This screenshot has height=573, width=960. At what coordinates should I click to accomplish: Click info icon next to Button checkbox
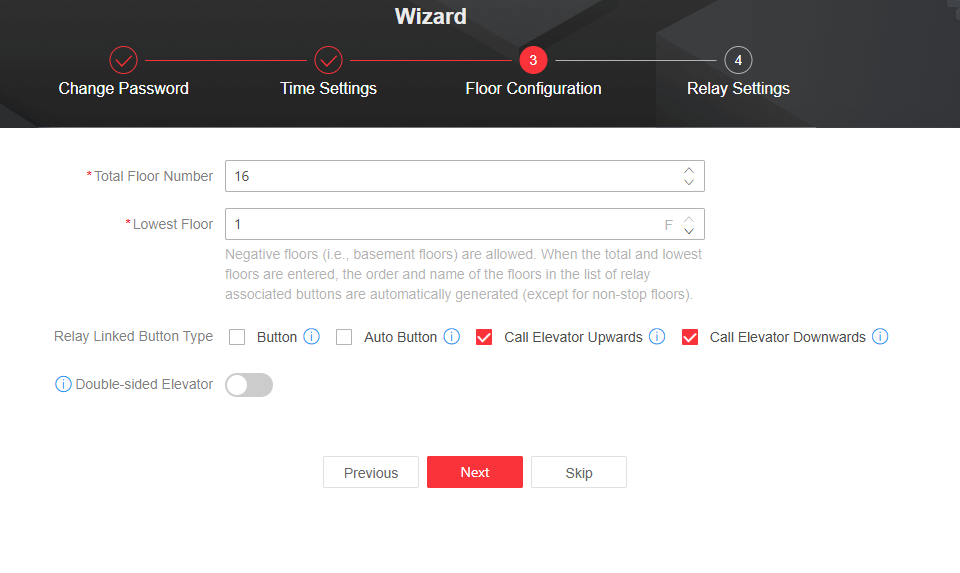coord(311,337)
